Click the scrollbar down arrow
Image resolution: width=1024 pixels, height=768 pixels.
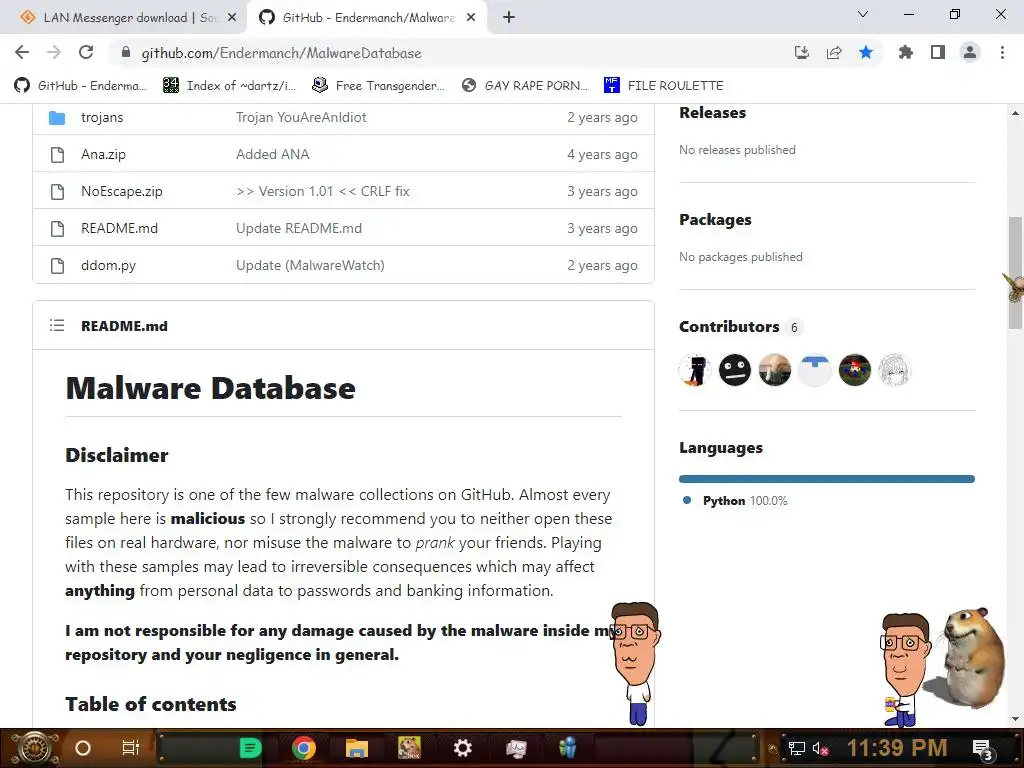1015,719
